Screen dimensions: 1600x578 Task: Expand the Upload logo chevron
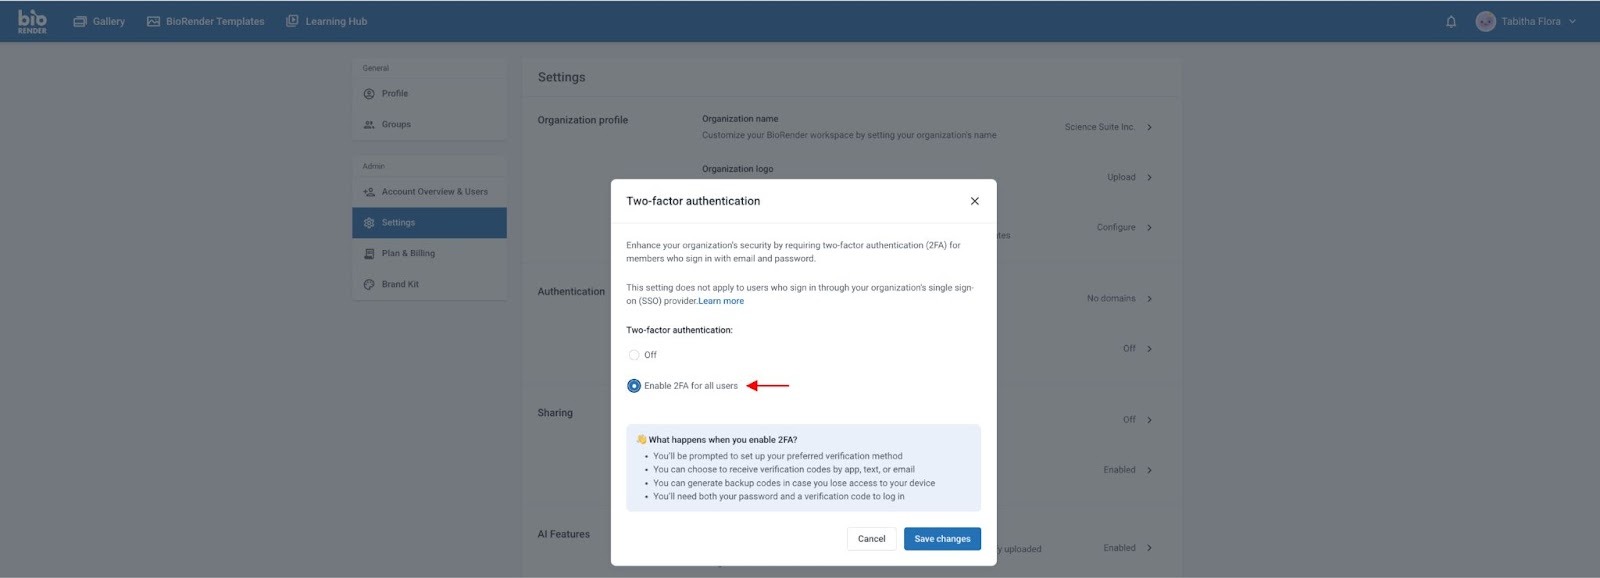(1149, 178)
